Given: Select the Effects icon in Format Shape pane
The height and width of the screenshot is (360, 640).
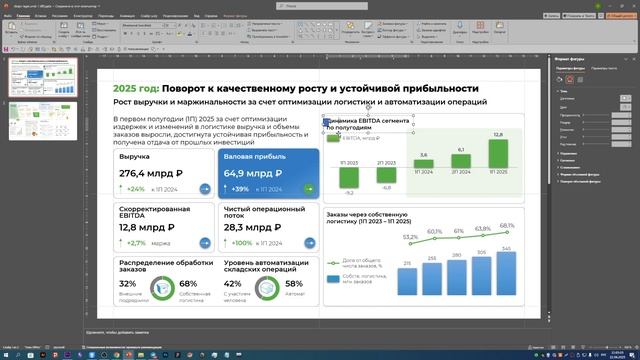Looking at the screenshot, I should tap(570, 80).
